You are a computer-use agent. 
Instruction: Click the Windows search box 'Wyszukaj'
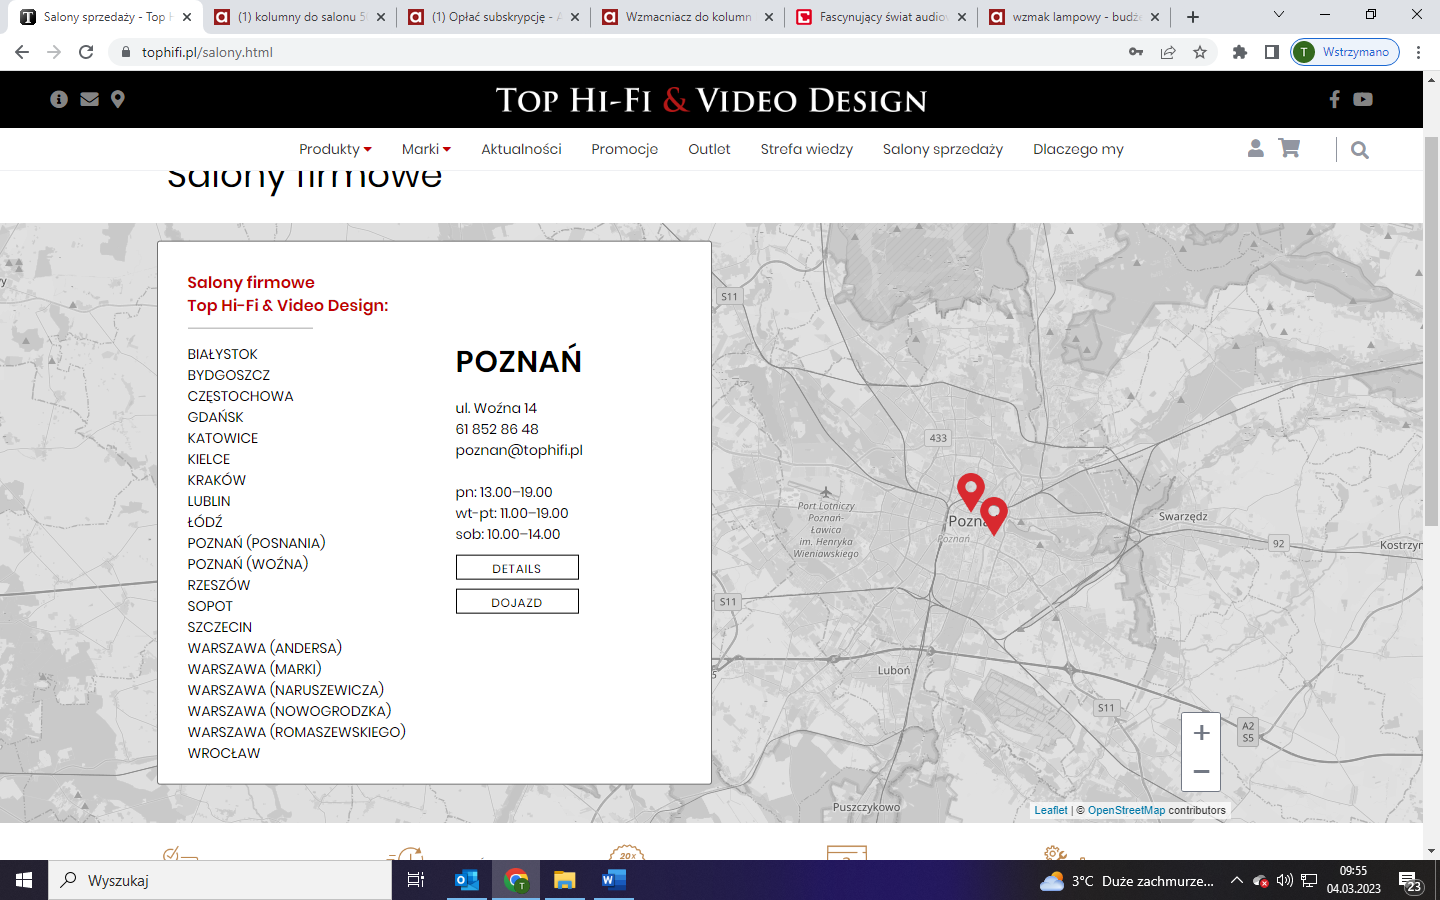(x=220, y=880)
